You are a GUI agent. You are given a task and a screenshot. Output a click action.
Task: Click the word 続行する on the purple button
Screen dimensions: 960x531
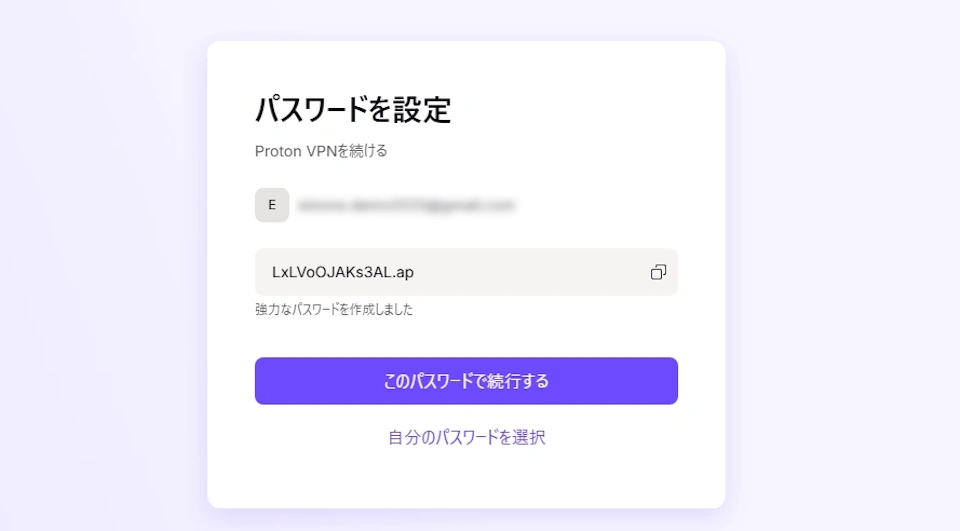click(x=512, y=381)
